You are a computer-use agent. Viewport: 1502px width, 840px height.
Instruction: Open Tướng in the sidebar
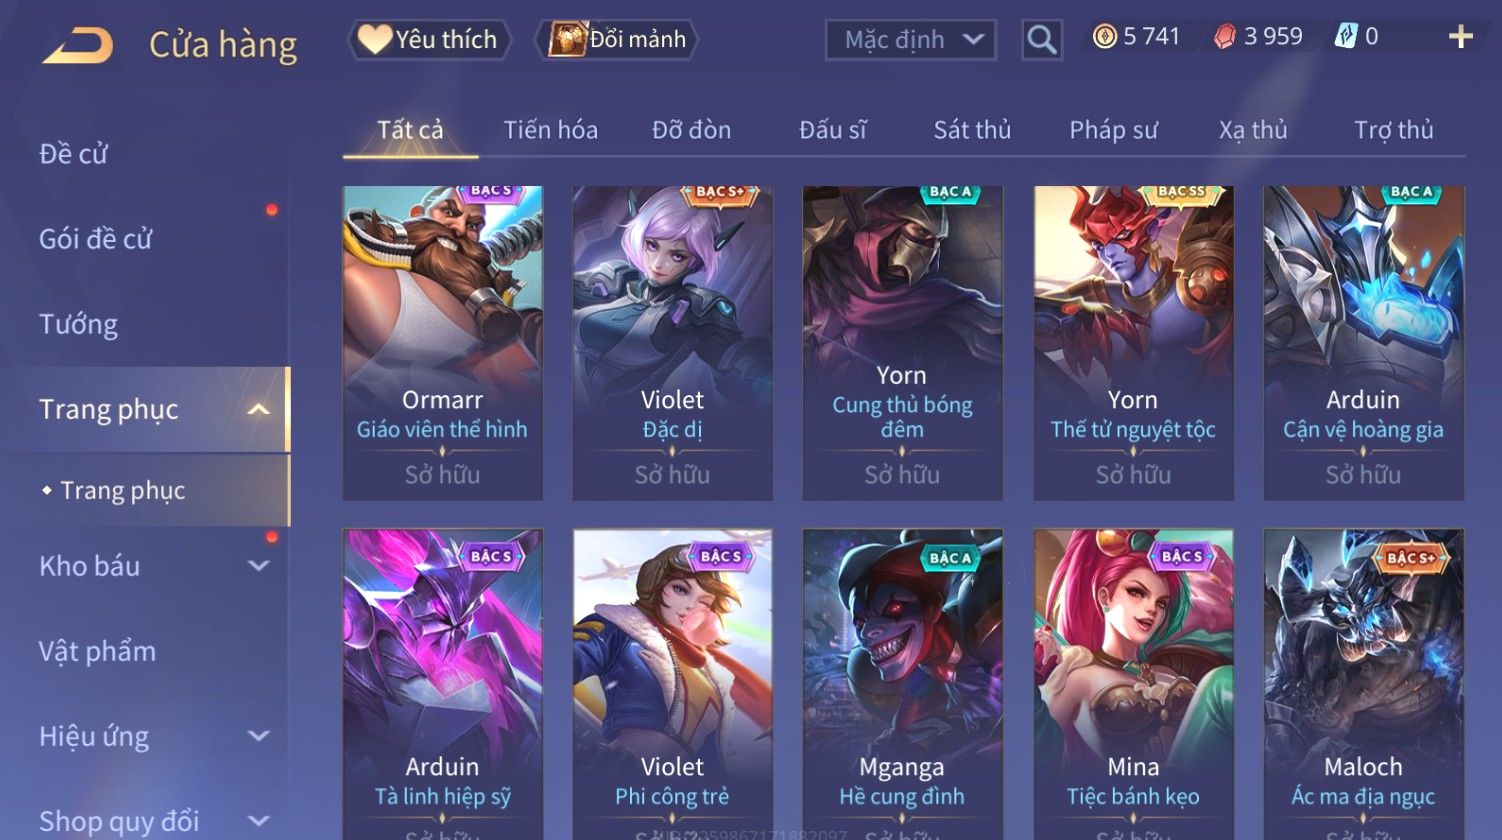point(79,324)
